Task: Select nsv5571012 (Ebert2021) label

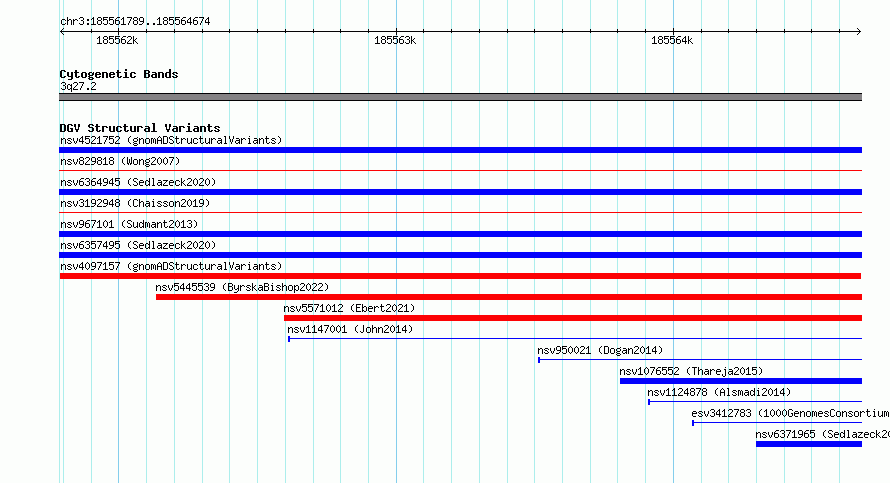Action: (x=349, y=308)
